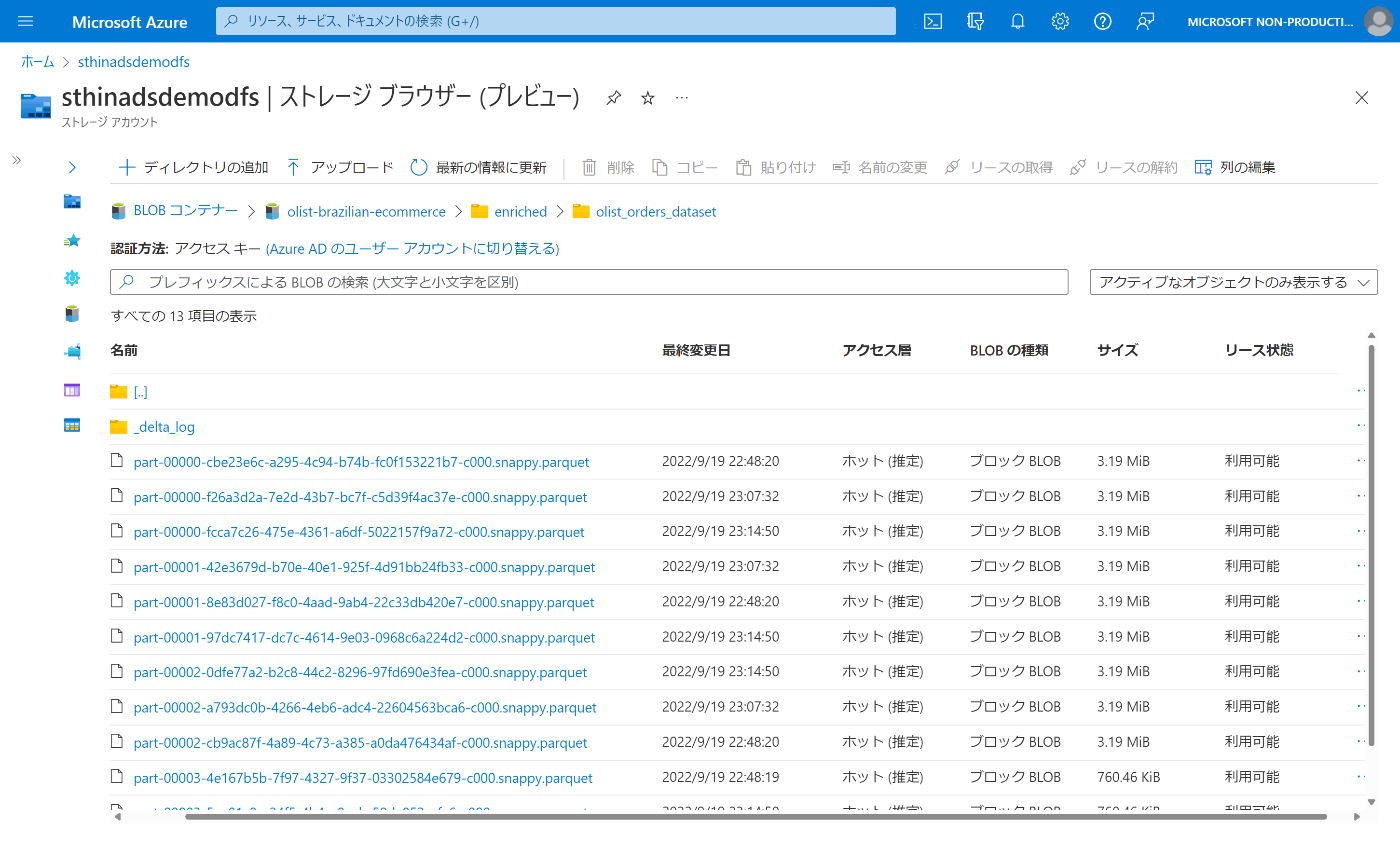Open more options ellipsis beside title

(x=682, y=97)
